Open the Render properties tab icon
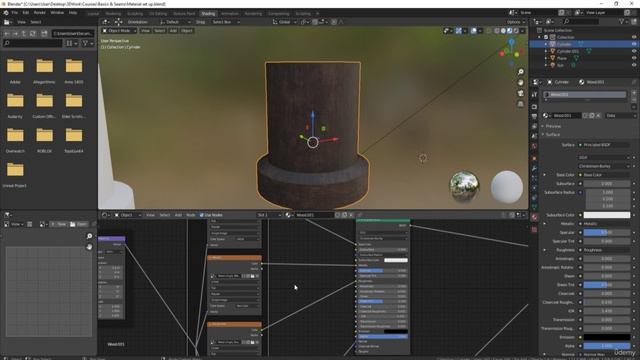The image size is (640, 360). (x=534, y=107)
